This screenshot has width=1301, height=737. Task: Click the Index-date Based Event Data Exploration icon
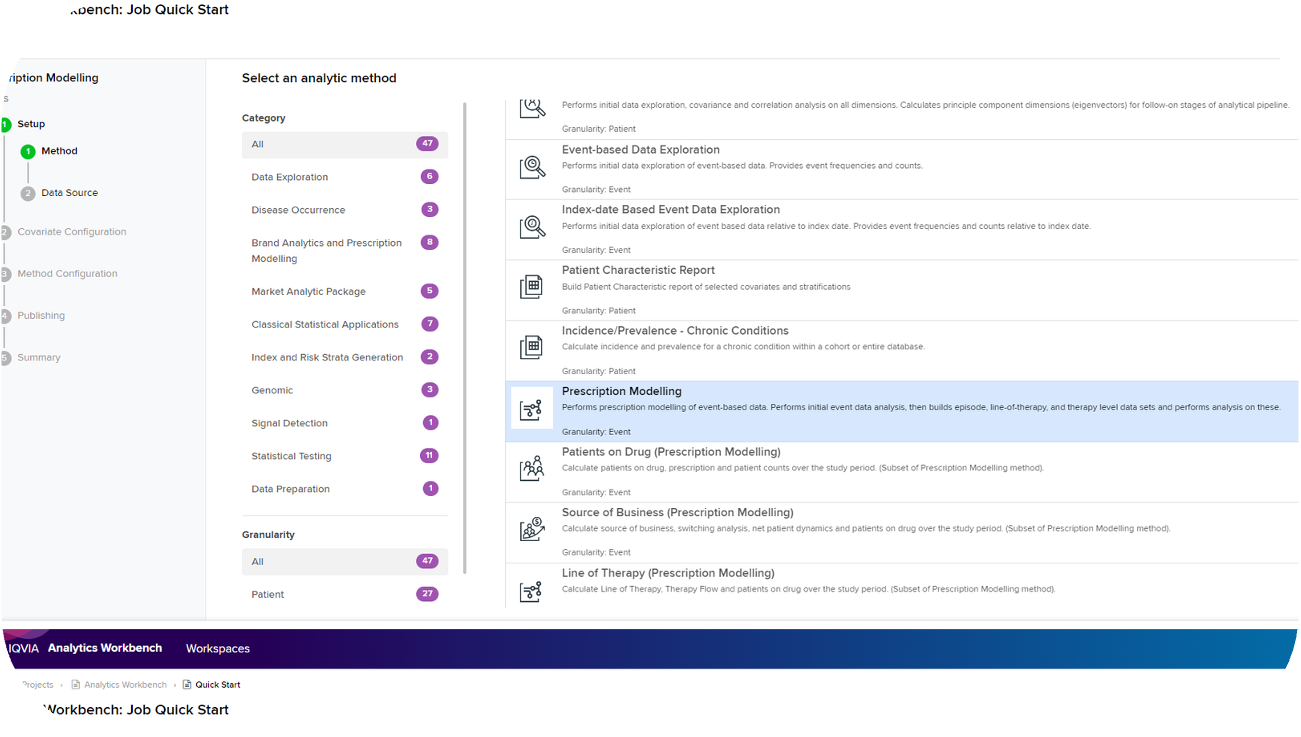pyautogui.click(x=532, y=227)
